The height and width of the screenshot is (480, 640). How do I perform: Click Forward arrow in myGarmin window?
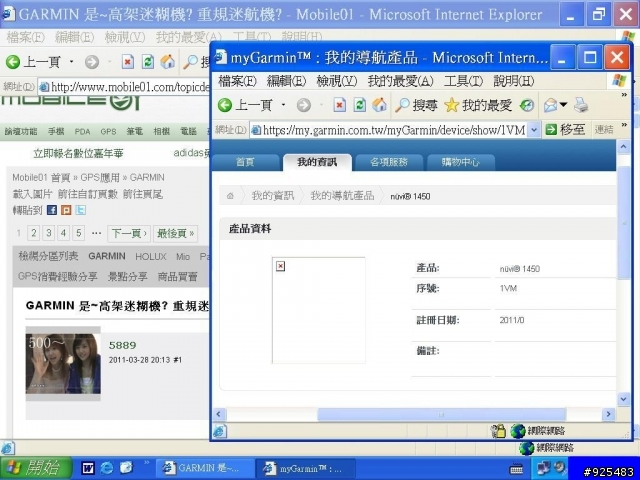click(x=303, y=105)
